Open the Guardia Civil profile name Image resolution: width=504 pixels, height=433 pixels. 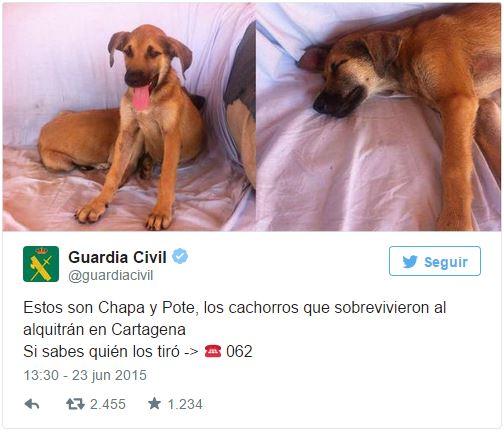point(117,257)
